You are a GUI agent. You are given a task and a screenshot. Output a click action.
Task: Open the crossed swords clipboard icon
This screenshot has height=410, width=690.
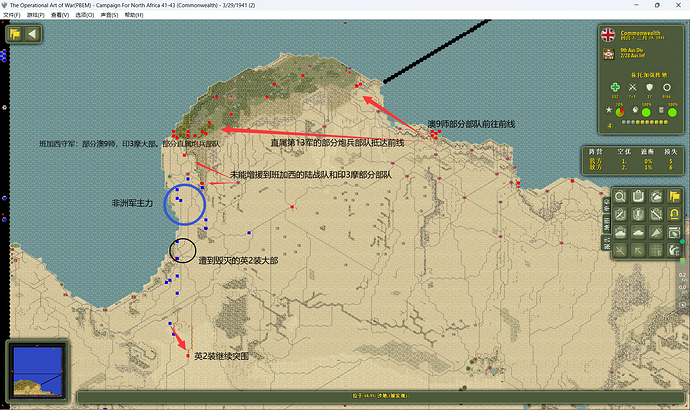[x=620, y=214]
